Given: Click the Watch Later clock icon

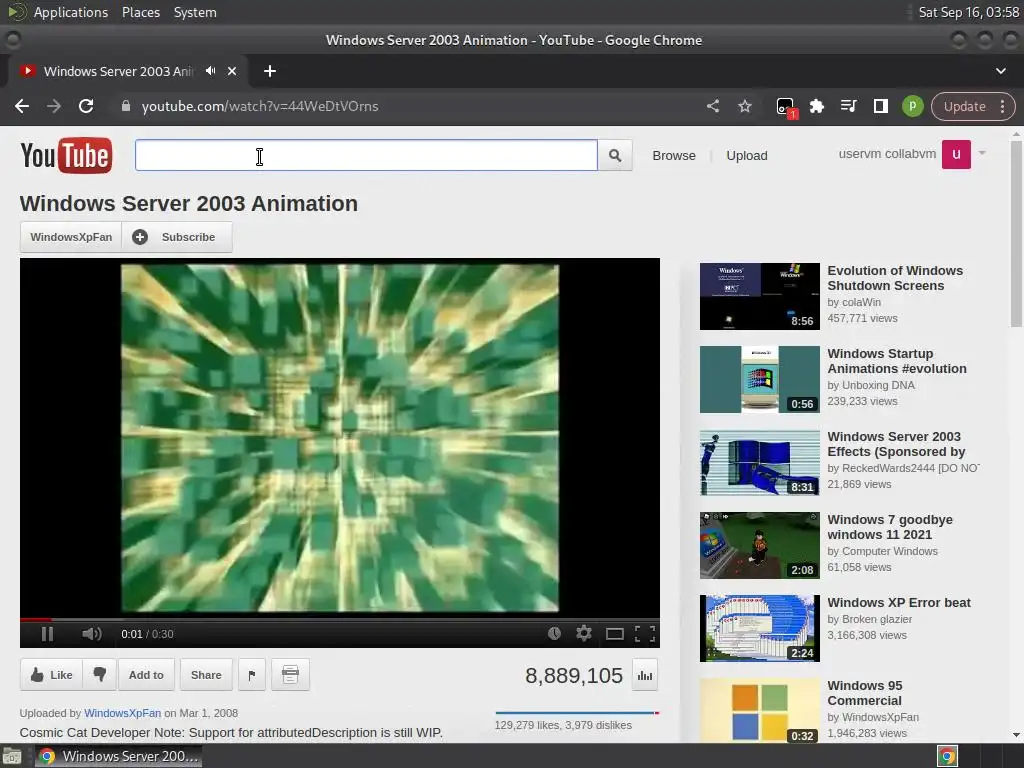Looking at the screenshot, I should click(554, 633).
